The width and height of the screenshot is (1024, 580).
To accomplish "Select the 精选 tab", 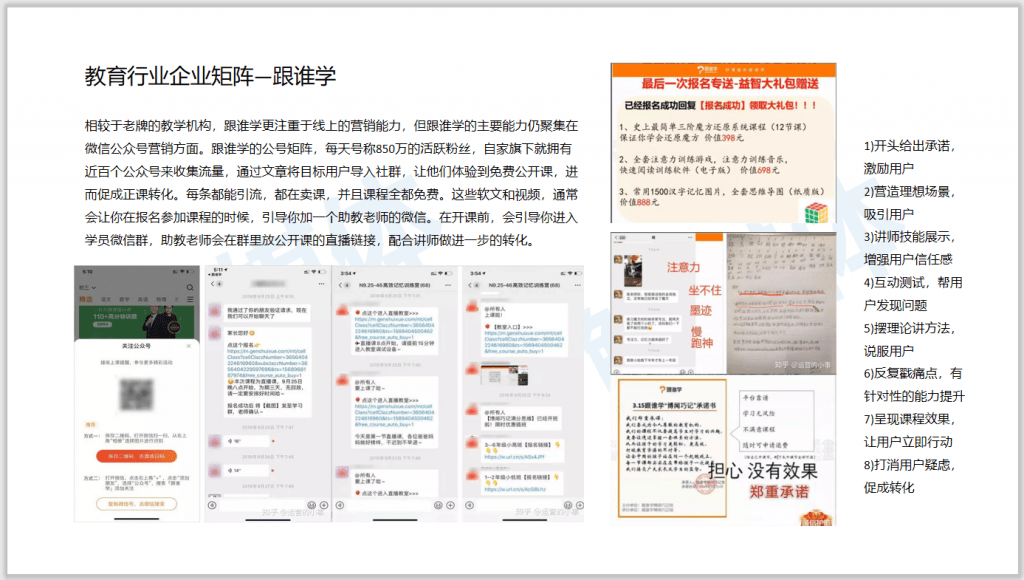I will coord(86,299).
